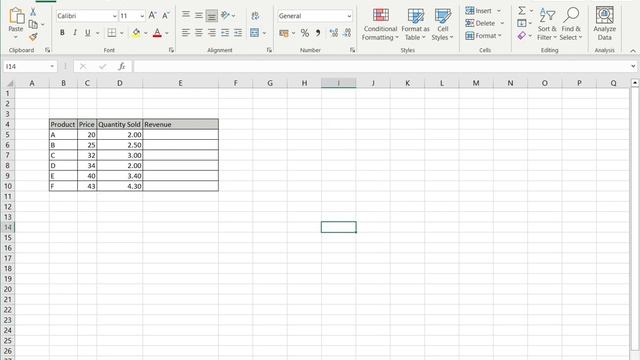Click the Clear eraser icon
This screenshot has height=360, width=640.
pyautogui.click(x=522, y=36)
